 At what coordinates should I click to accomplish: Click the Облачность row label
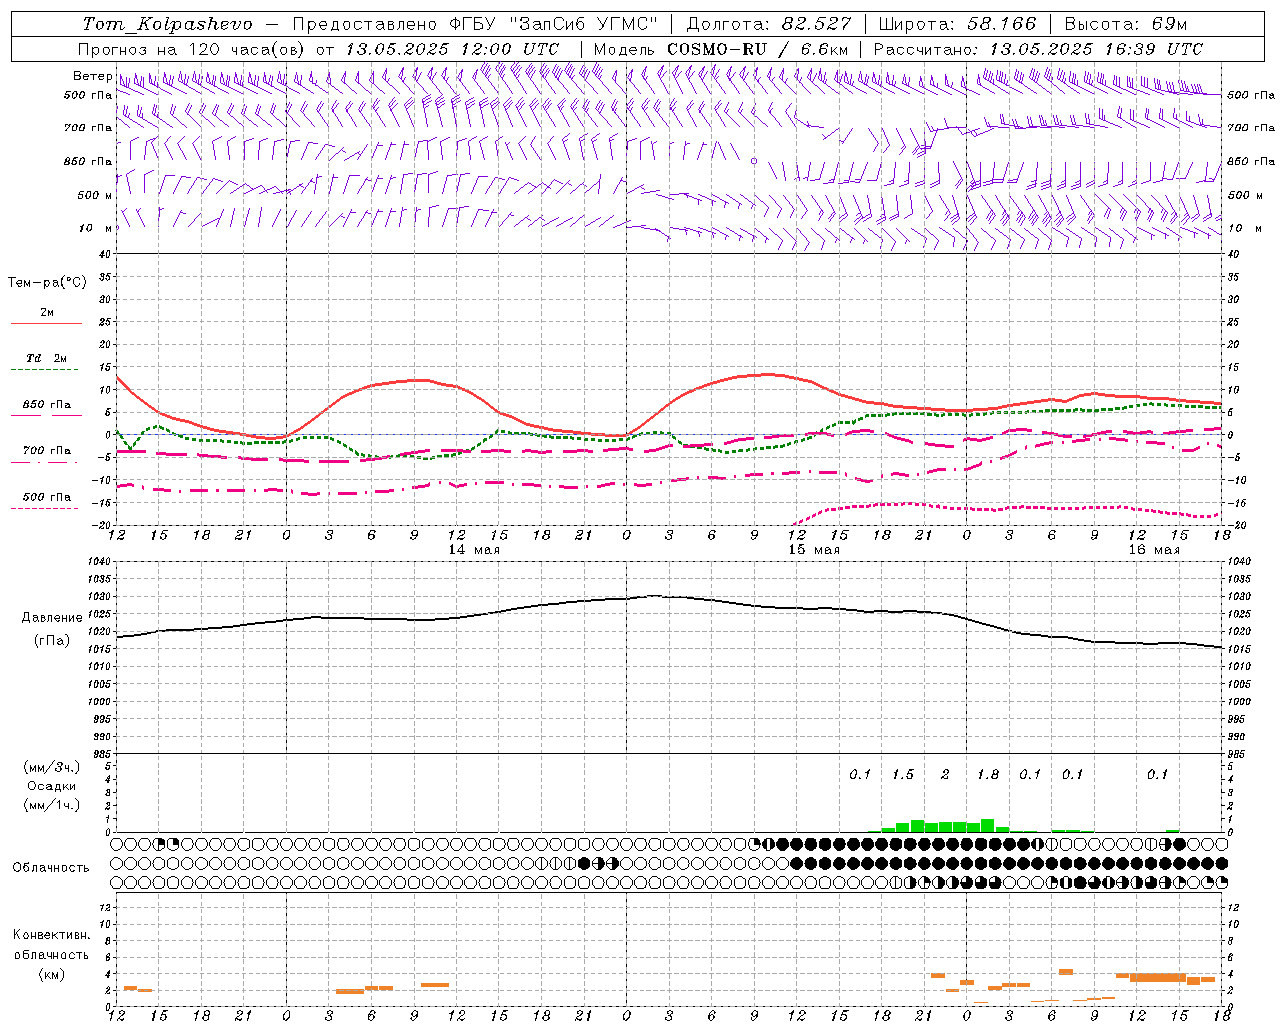click(51, 867)
